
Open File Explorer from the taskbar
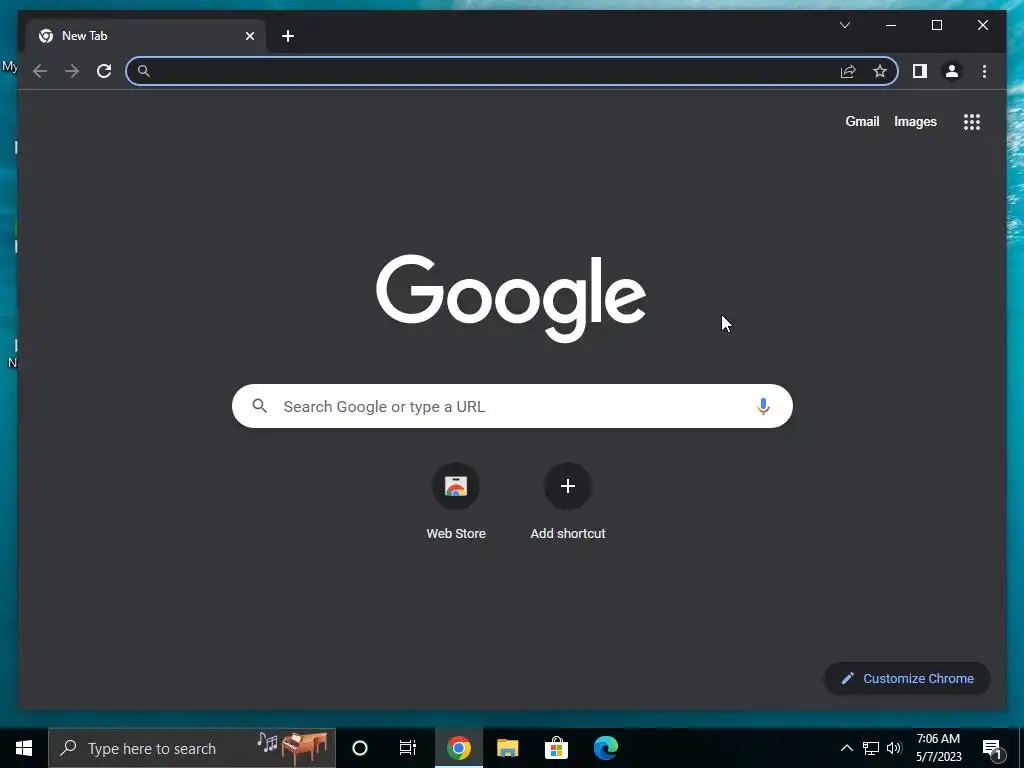[x=507, y=748]
